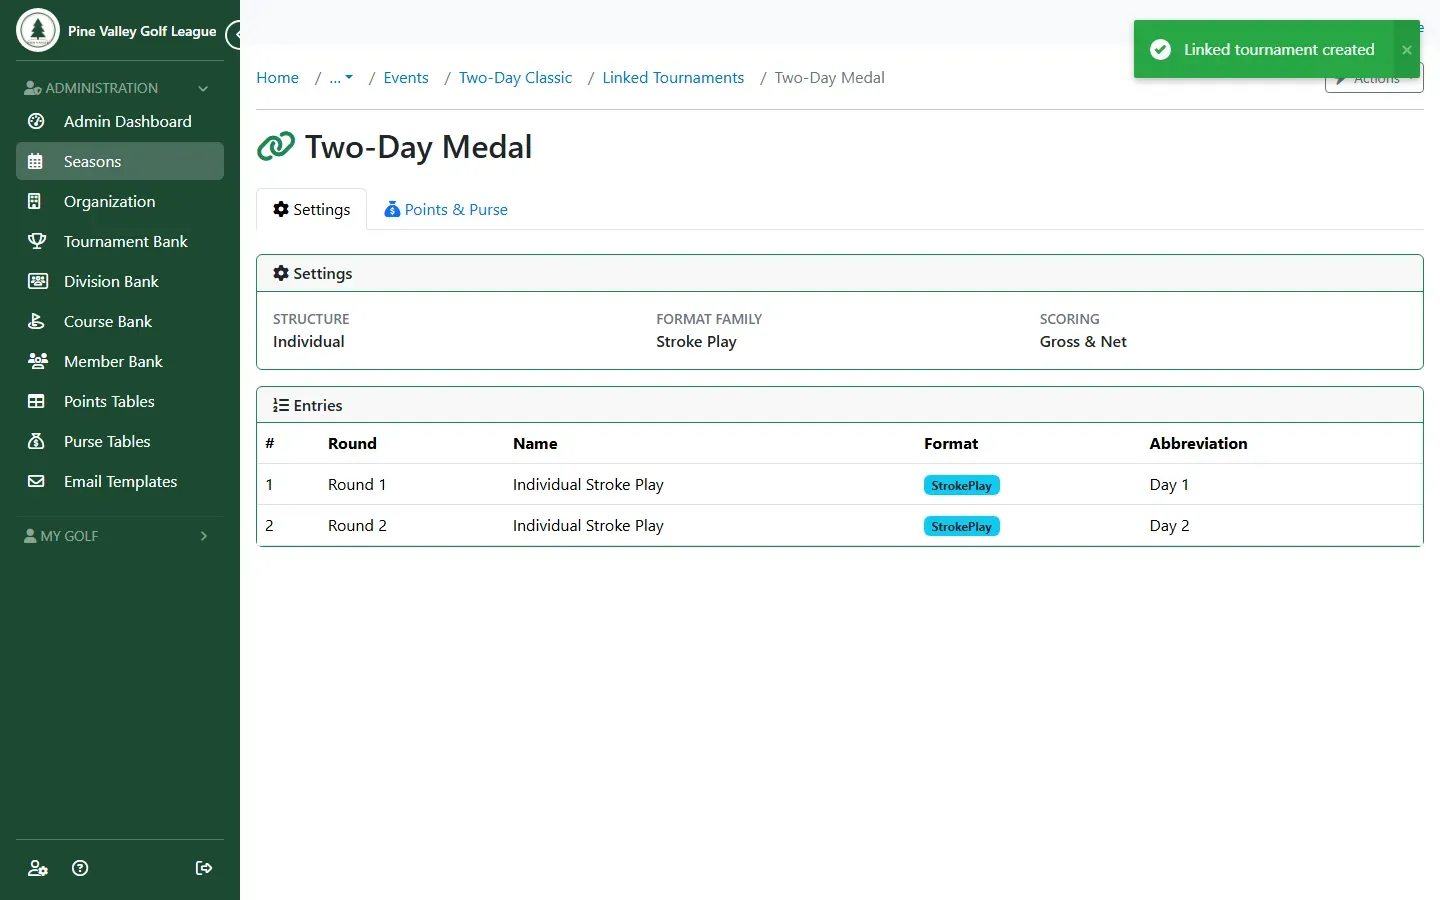The width and height of the screenshot is (1440, 900).
Task: Open Admin Dashboard menu item
Action: 120,121
